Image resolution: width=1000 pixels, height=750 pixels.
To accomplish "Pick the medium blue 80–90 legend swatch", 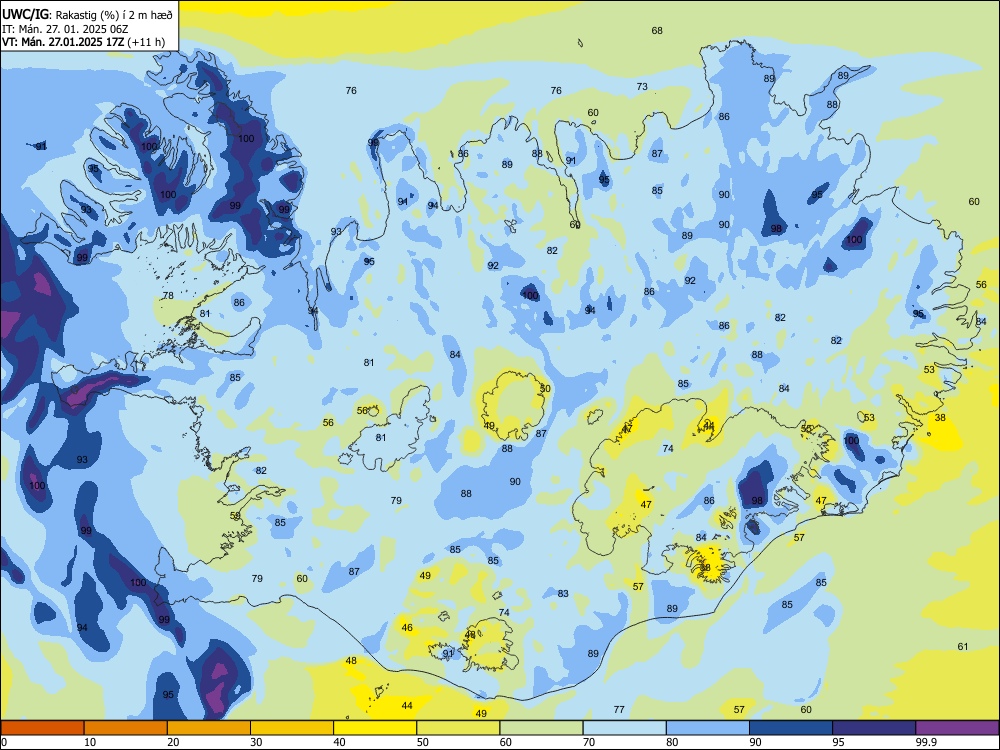I will point(708,728).
